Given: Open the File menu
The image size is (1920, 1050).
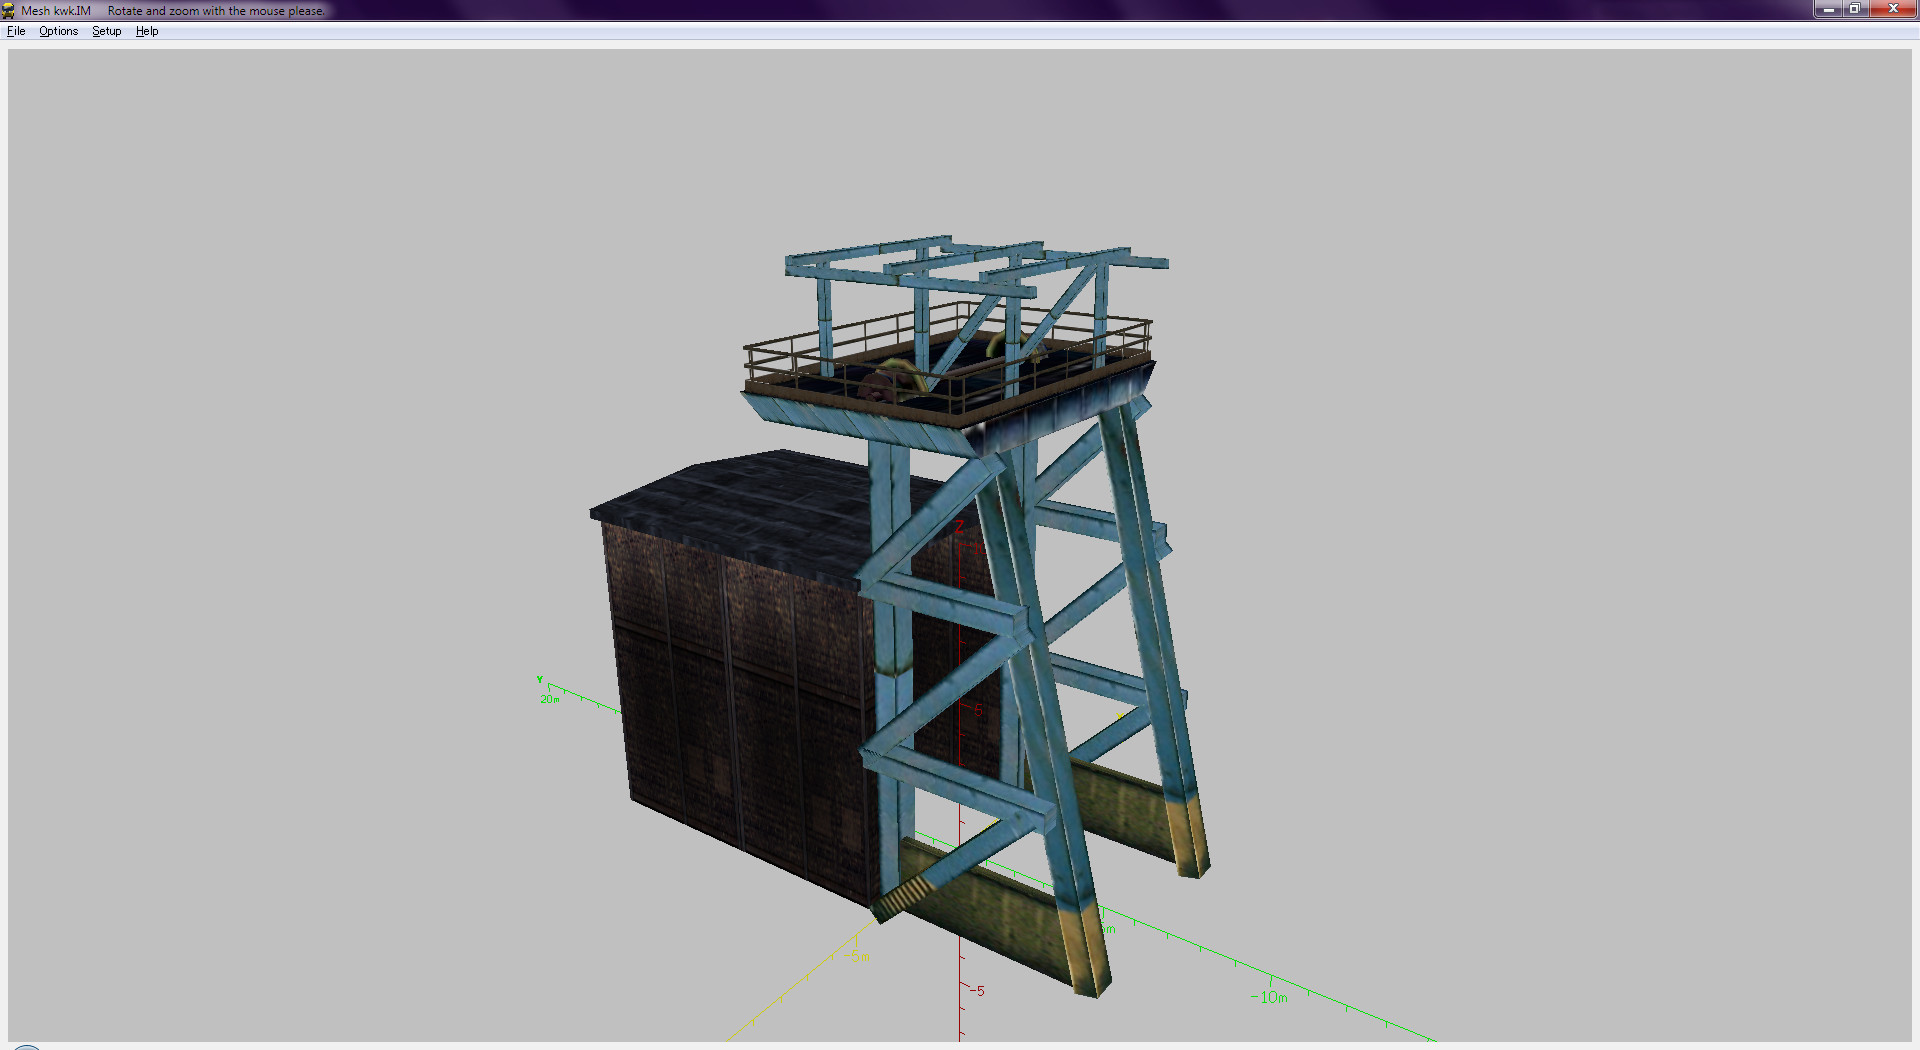Looking at the screenshot, I should click(x=16, y=31).
